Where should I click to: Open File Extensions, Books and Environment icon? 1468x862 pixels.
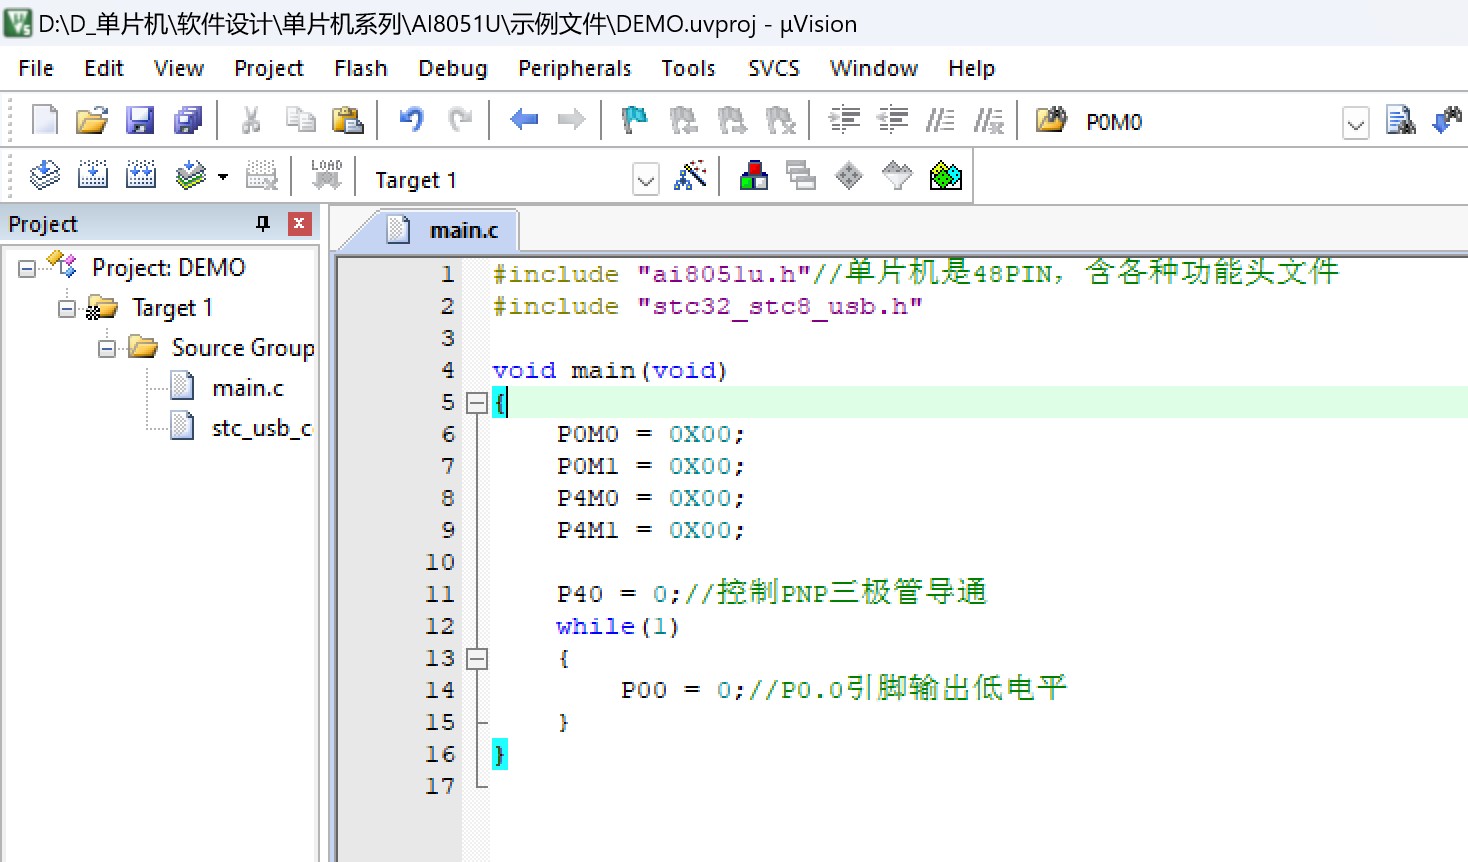tap(754, 176)
